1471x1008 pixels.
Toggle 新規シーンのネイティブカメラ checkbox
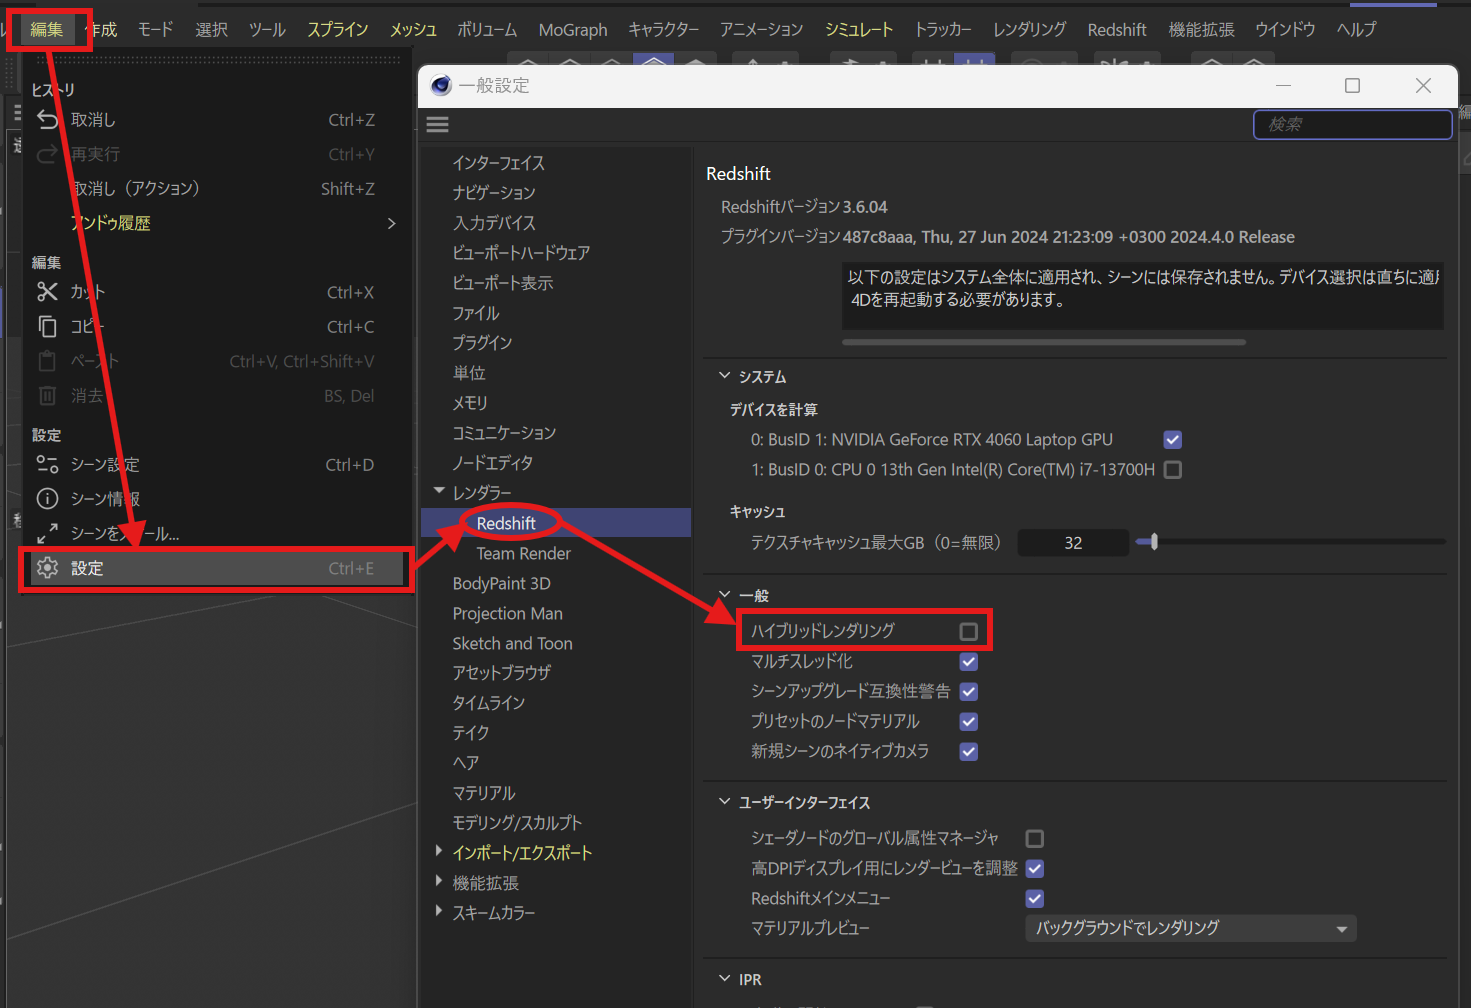click(x=968, y=751)
